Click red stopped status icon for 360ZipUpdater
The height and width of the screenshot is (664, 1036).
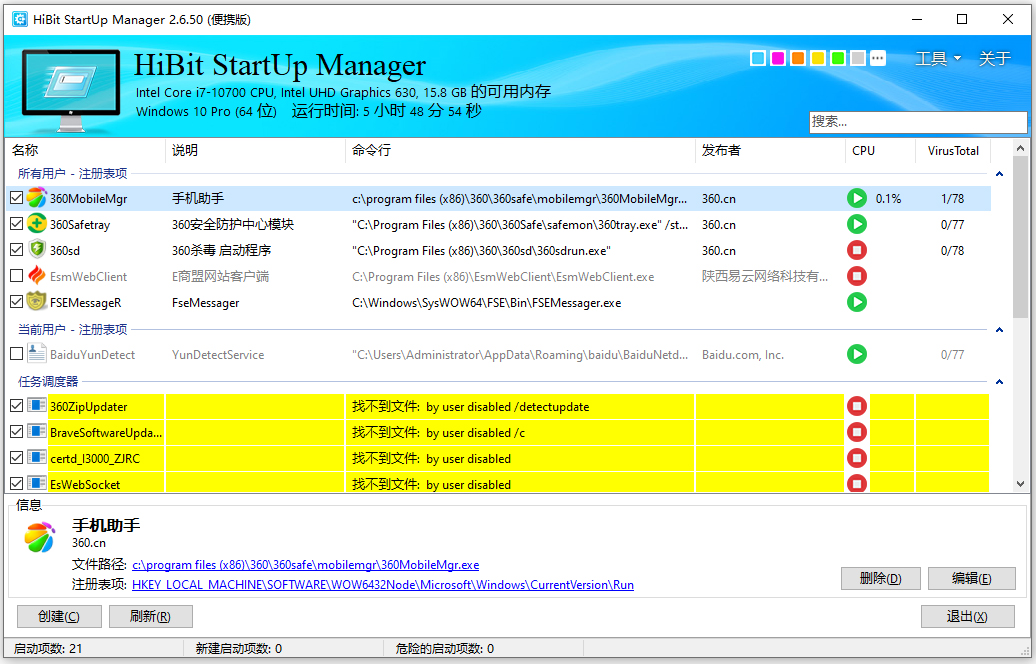point(857,406)
